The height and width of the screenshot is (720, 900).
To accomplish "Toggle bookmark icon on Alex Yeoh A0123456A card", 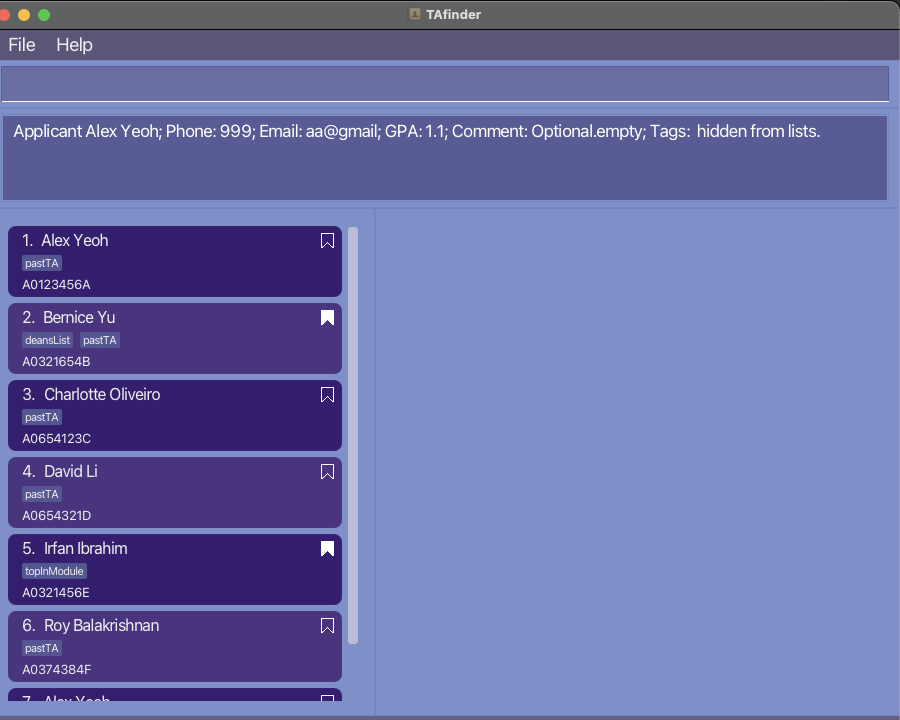I will coord(327,241).
